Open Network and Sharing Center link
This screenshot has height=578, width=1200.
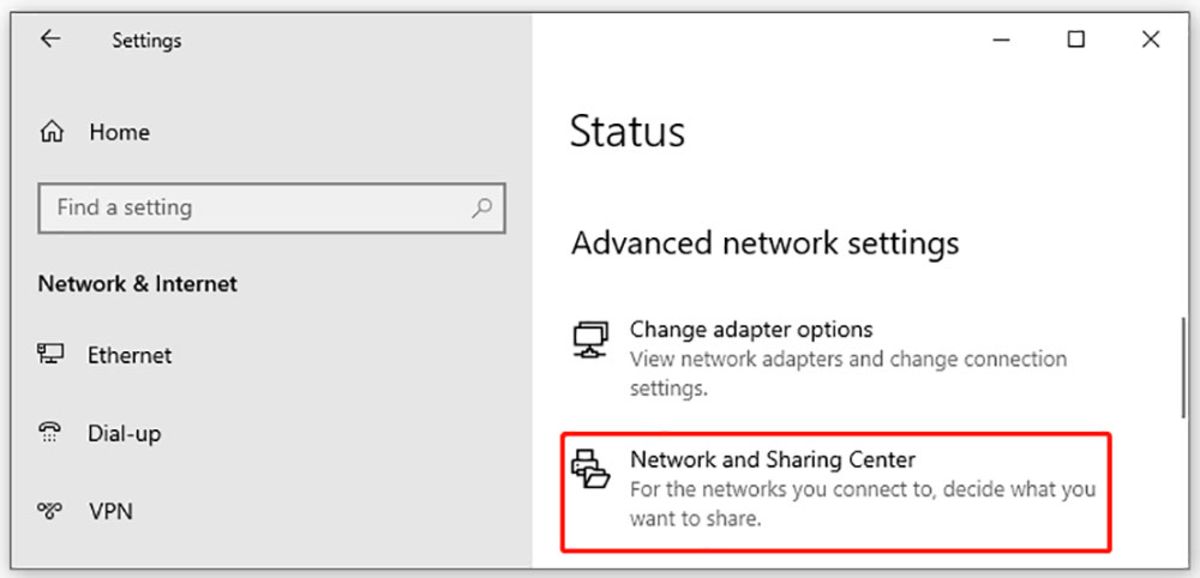[x=772, y=459]
